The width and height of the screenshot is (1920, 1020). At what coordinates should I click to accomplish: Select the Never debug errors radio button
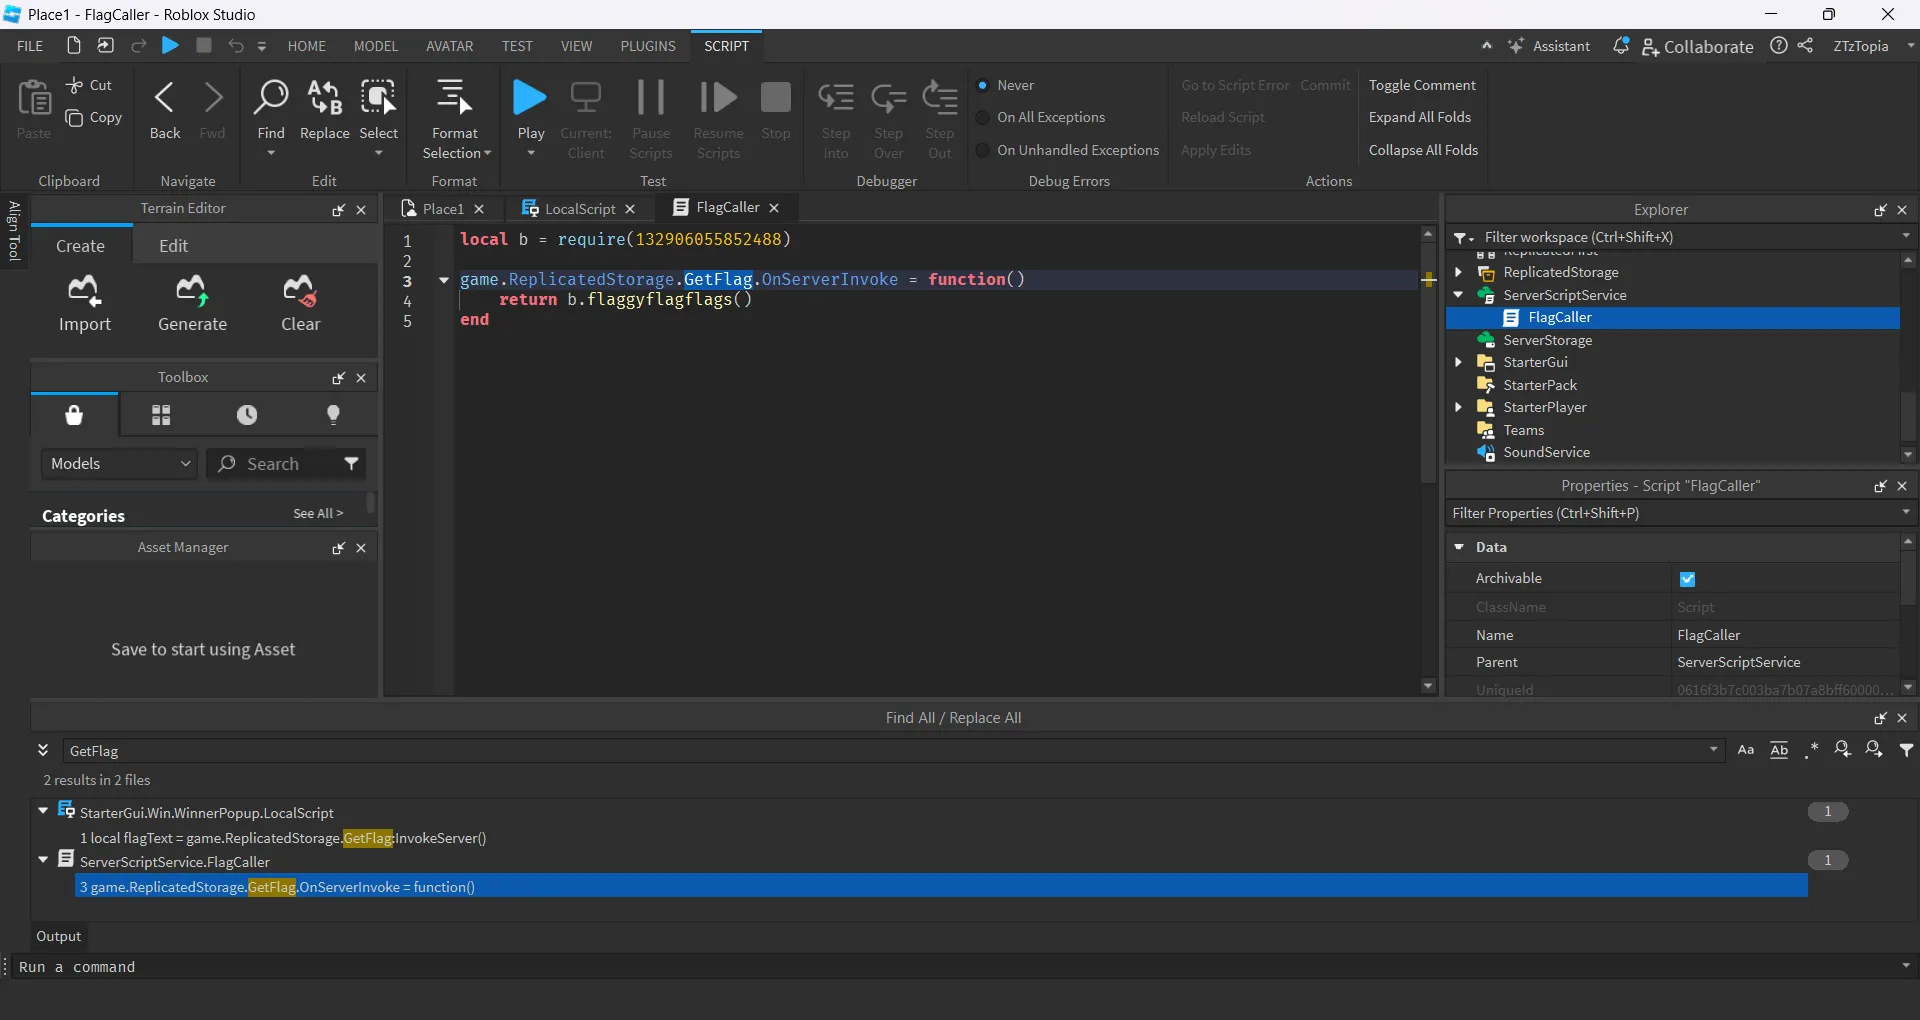983,86
